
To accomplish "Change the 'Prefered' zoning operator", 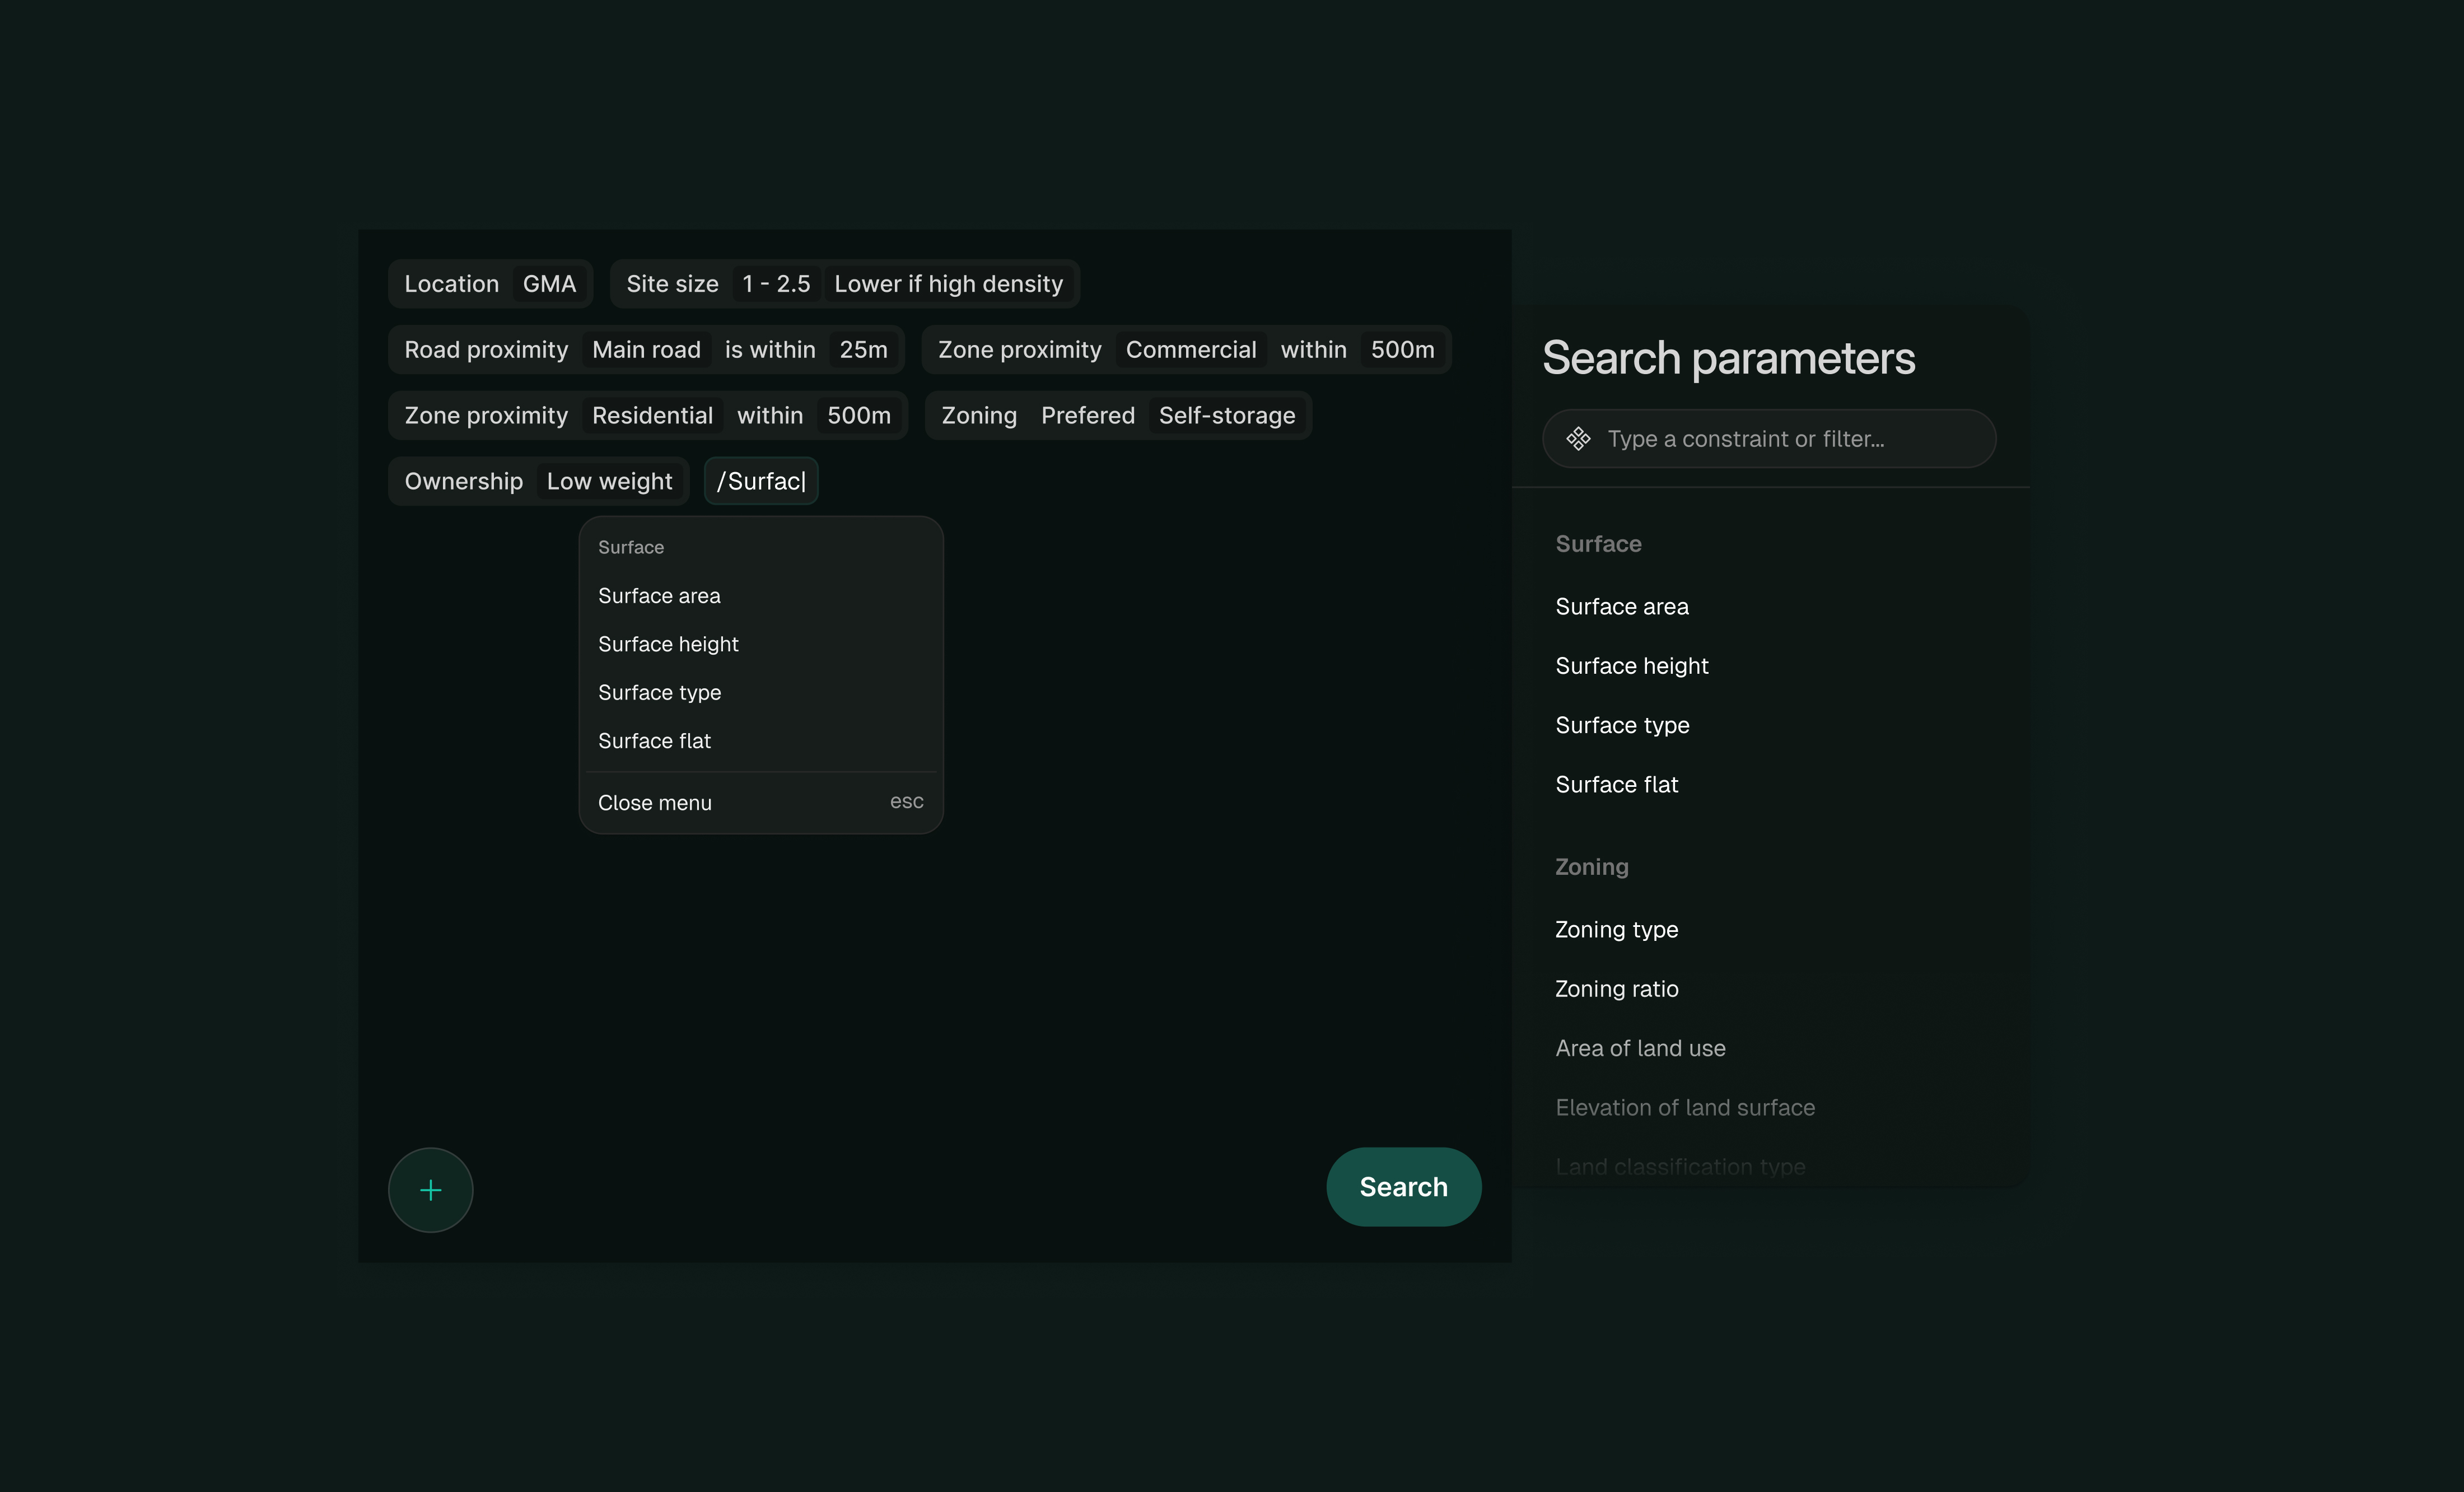I will click(1087, 416).
